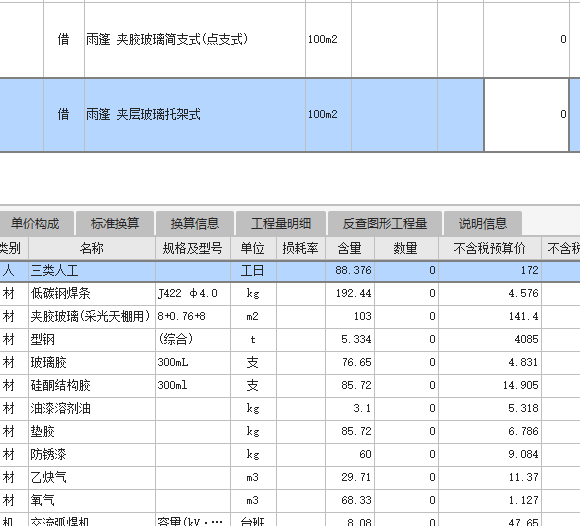The height and width of the screenshot is (526, 580).
Task: Select the 三类人工 row name
Action: [x=54, y=271]
